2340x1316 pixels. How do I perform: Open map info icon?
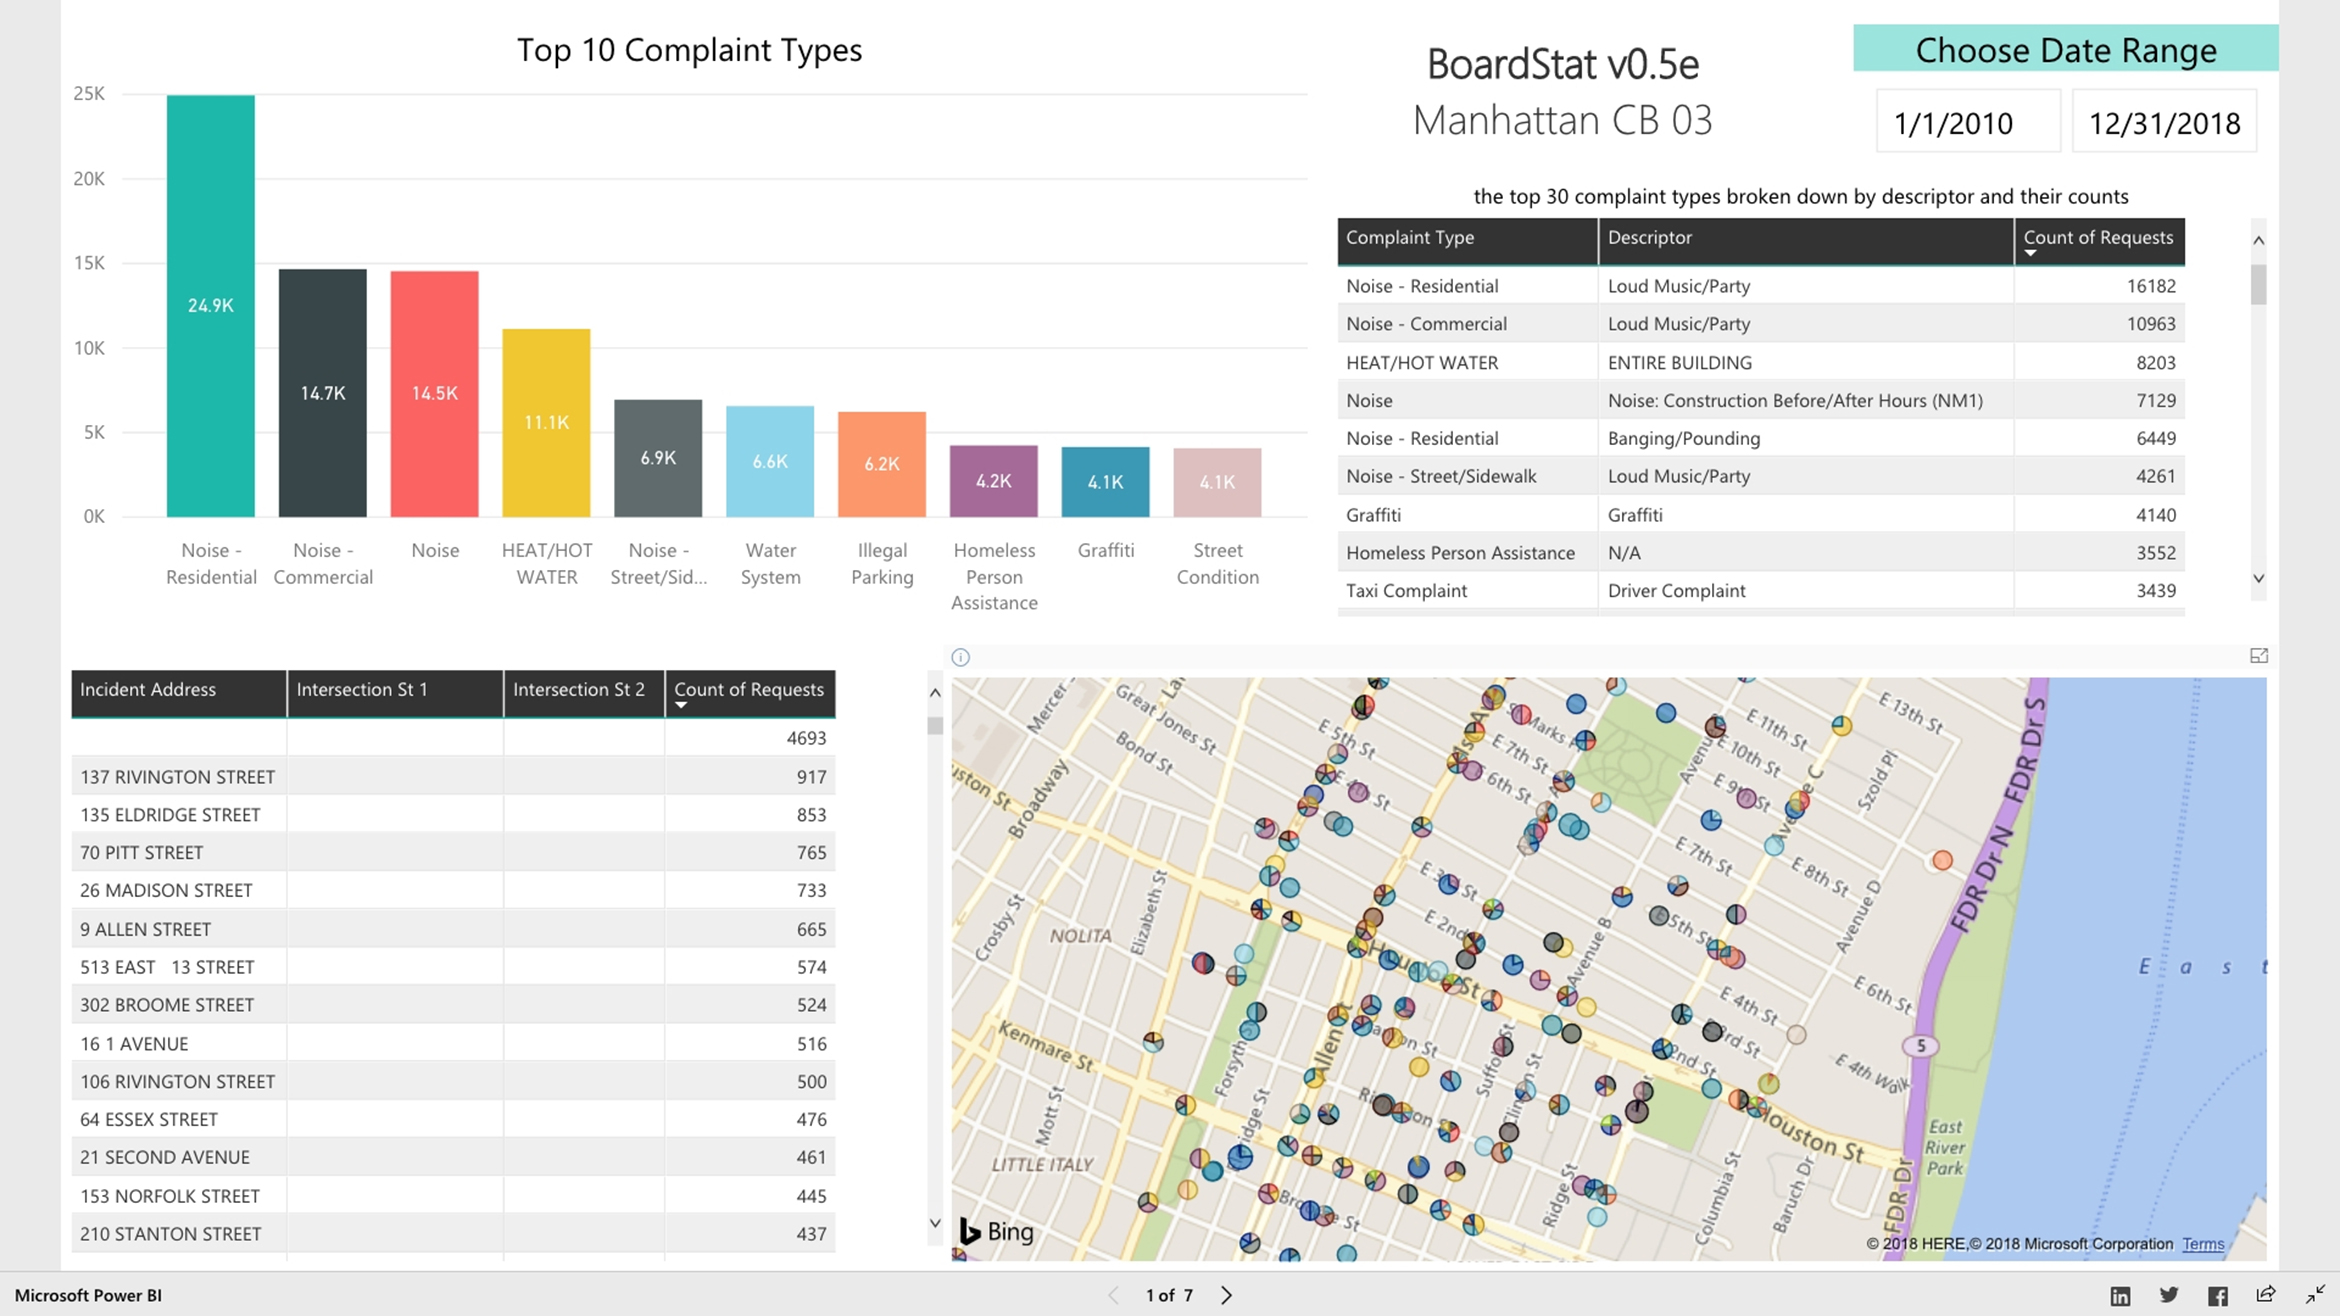[x=960, y=657]
